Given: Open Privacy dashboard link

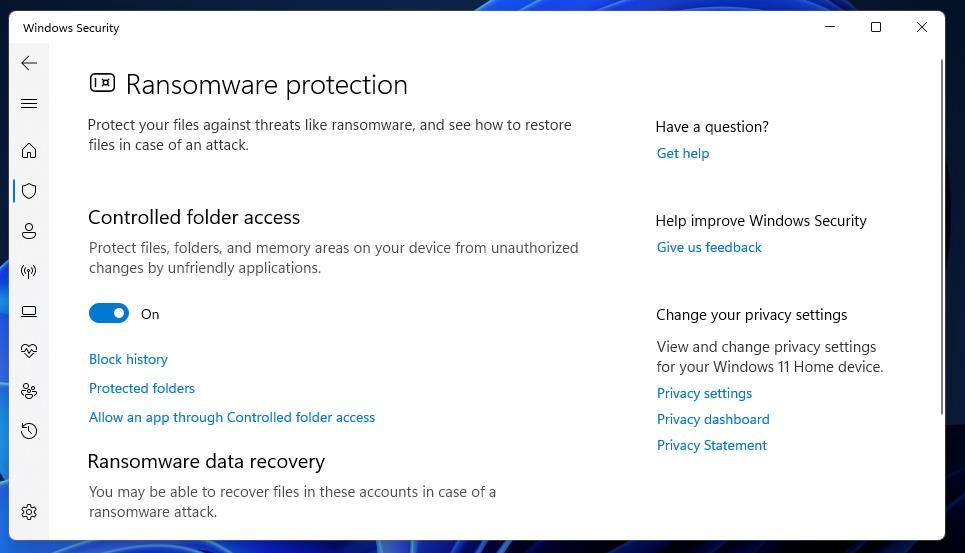Looking at the screenshot, I should [713, 419].
